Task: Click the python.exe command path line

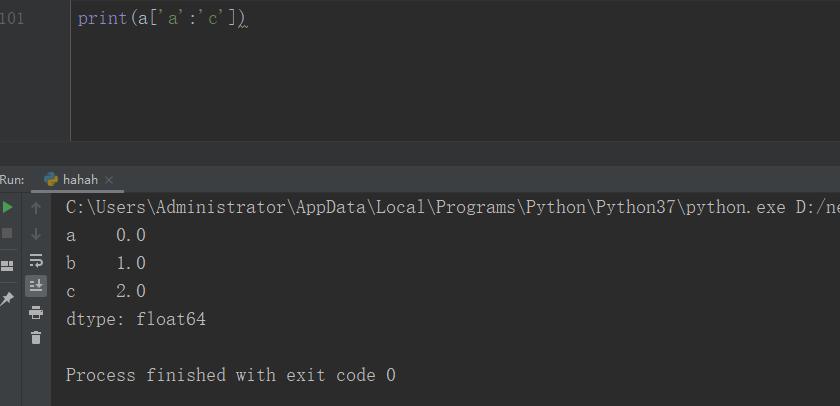Action: tap(453, 207)
